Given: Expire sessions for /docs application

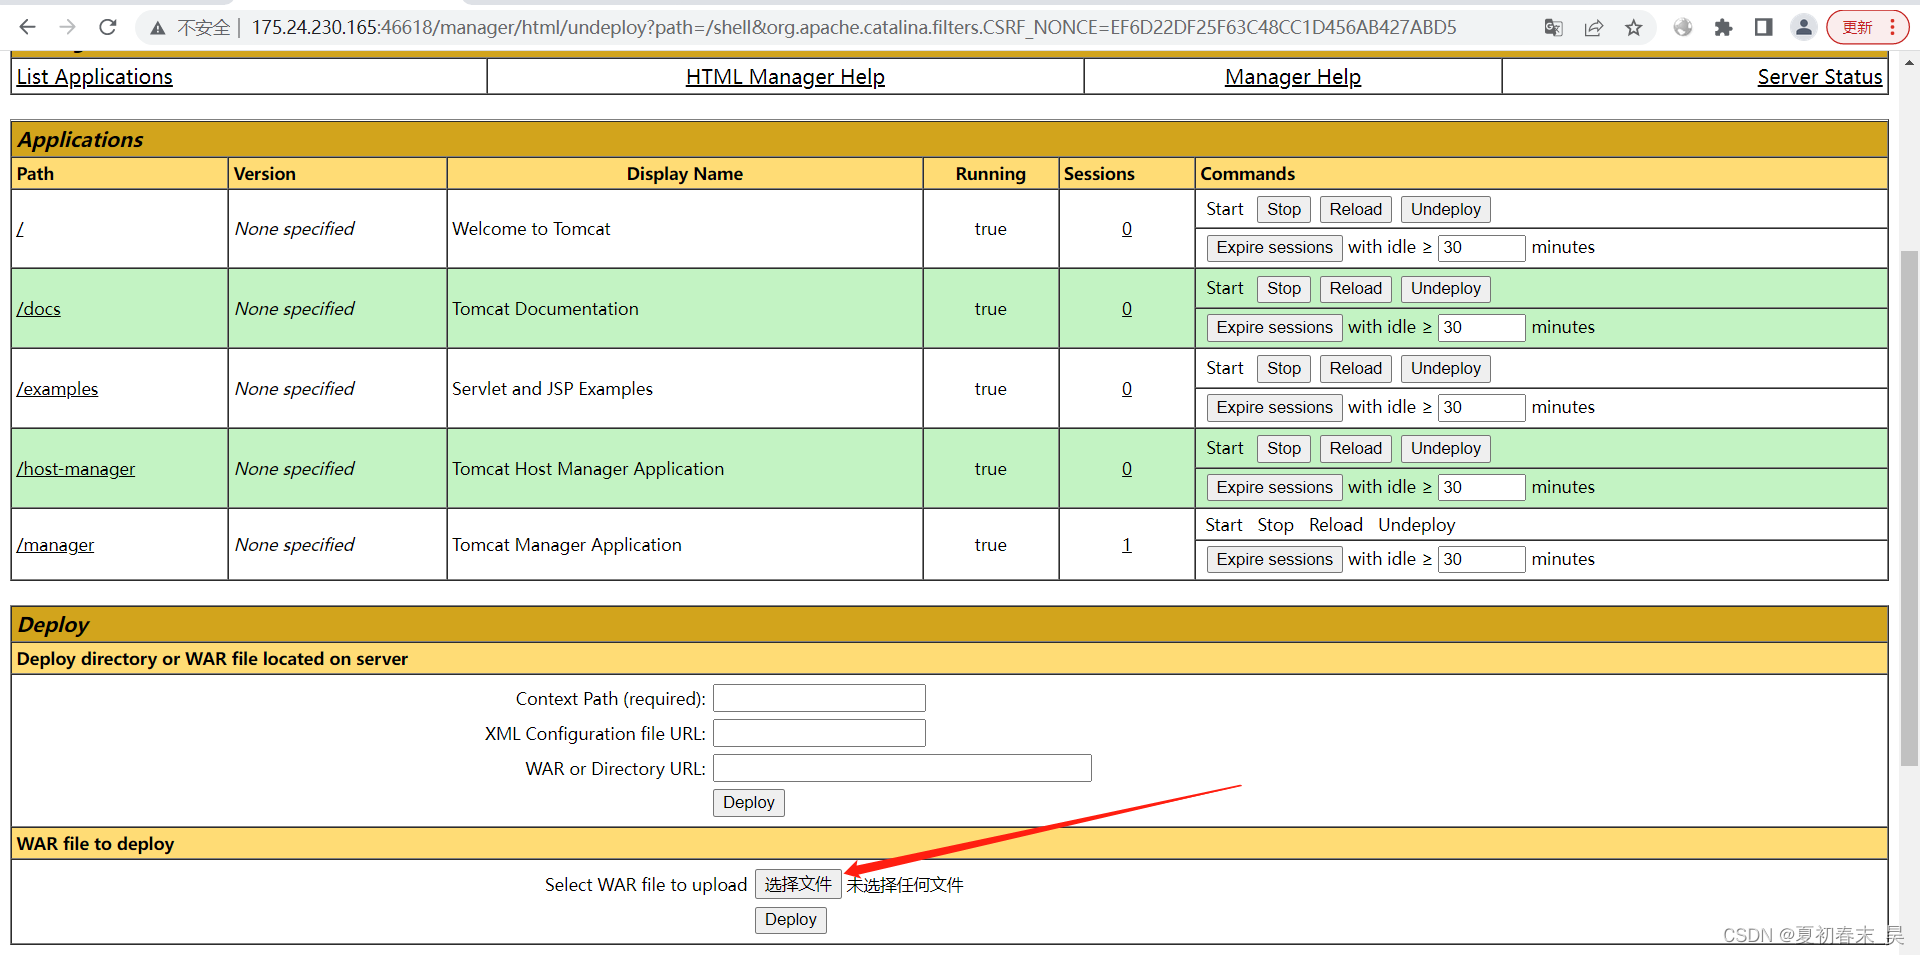Looking at the screenshot, I should (1274, 328).
